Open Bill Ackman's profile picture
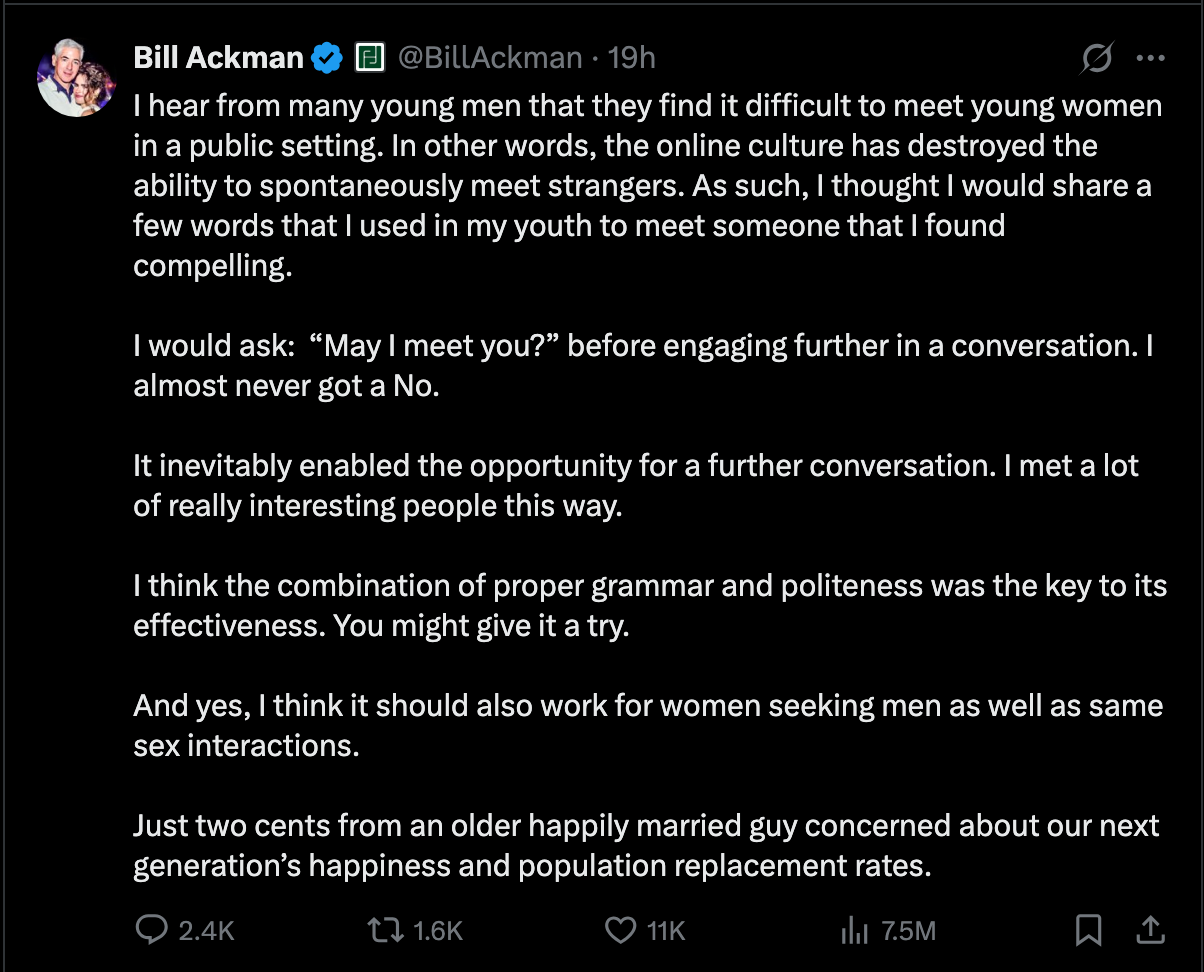Viewport: 1204px width, 972px height. (x=77, y=79)
